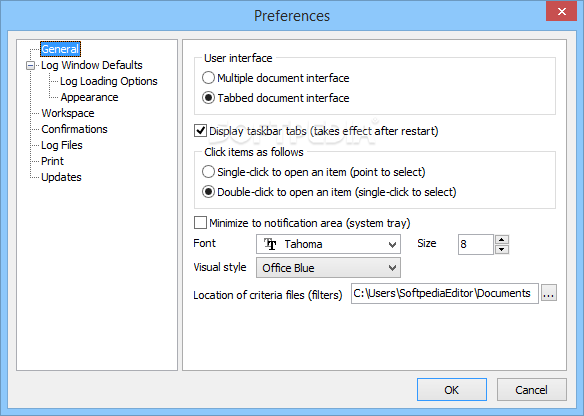The height and width of the screenshot is (416, 584).
Task: Go to Workspace preferences
Action: [x=68, y=113]
